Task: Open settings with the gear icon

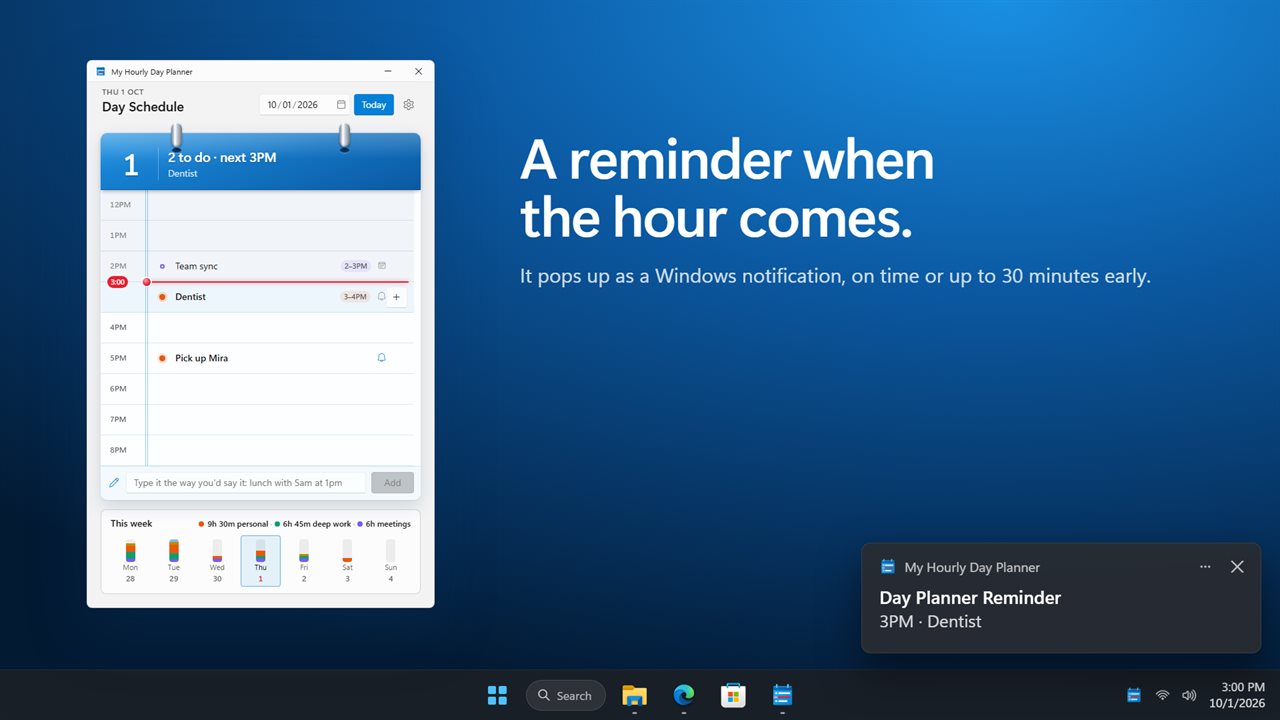Action: click(408, 105)
